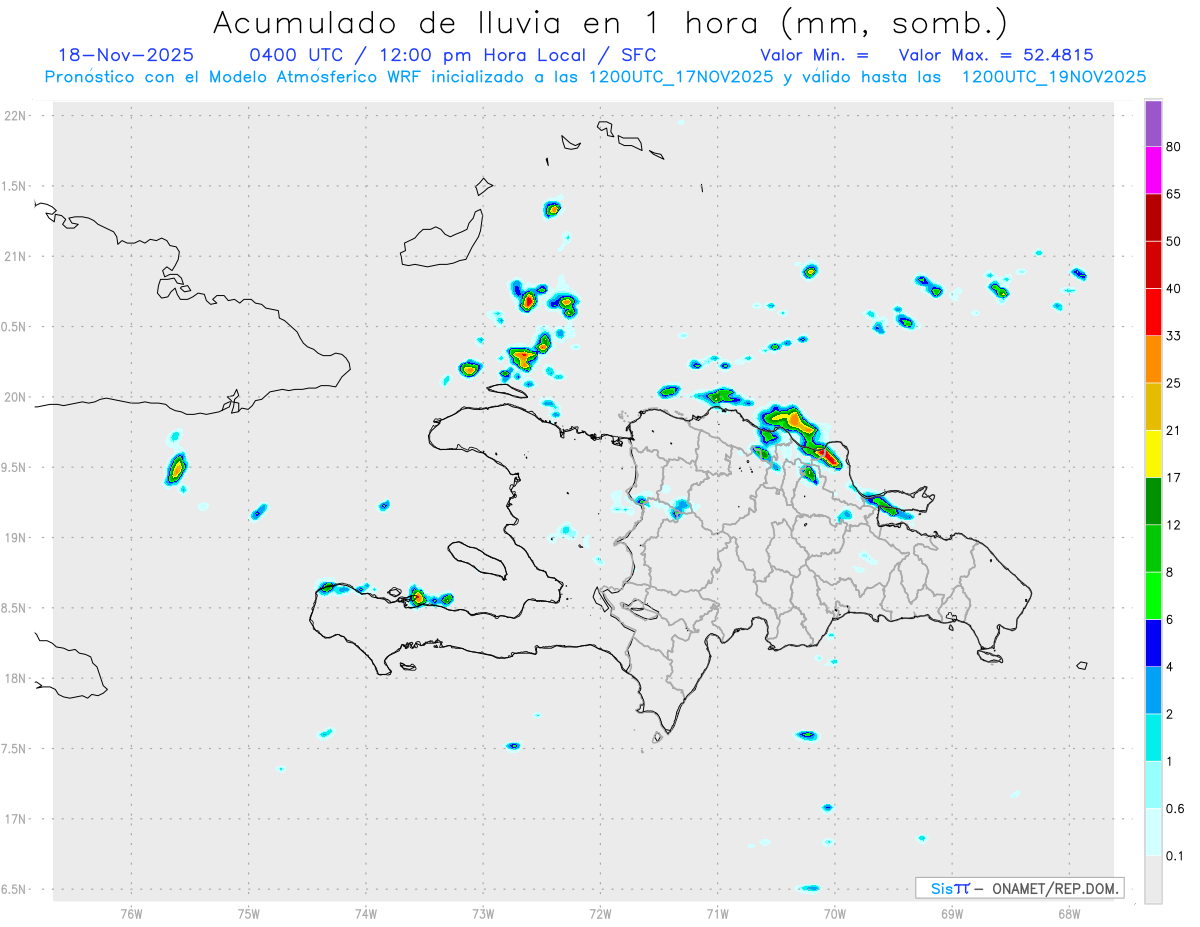
Task: Click the map title 'Acumulado de lluvia en 1 hora'
Action: click(x=490, y=22)
